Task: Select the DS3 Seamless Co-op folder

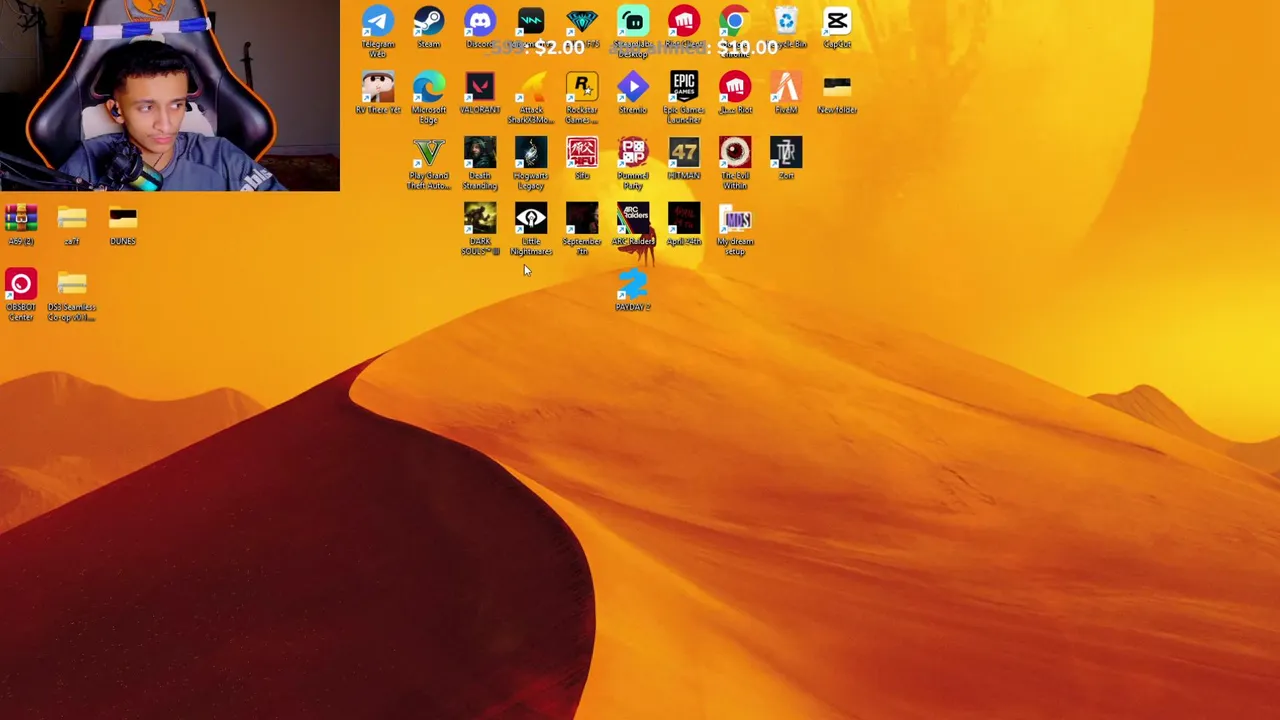Action: pyautogui.click(x=72, y=294)
